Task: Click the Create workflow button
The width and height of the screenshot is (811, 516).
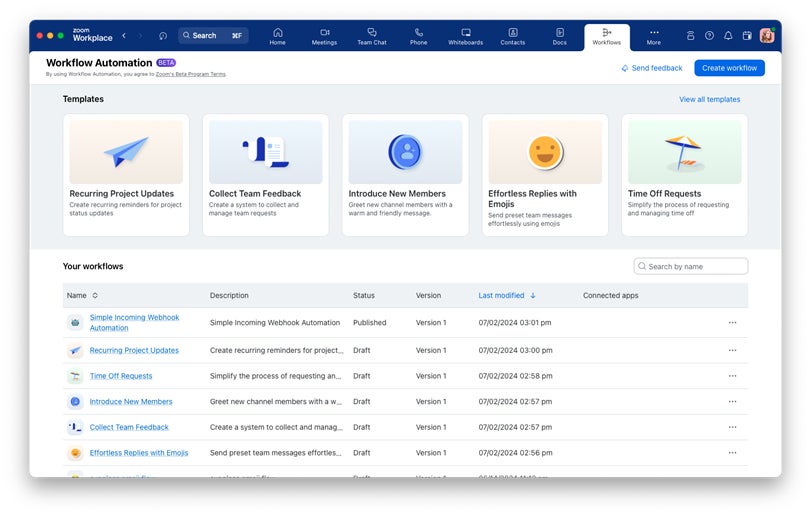Action: tap(729, 68)
